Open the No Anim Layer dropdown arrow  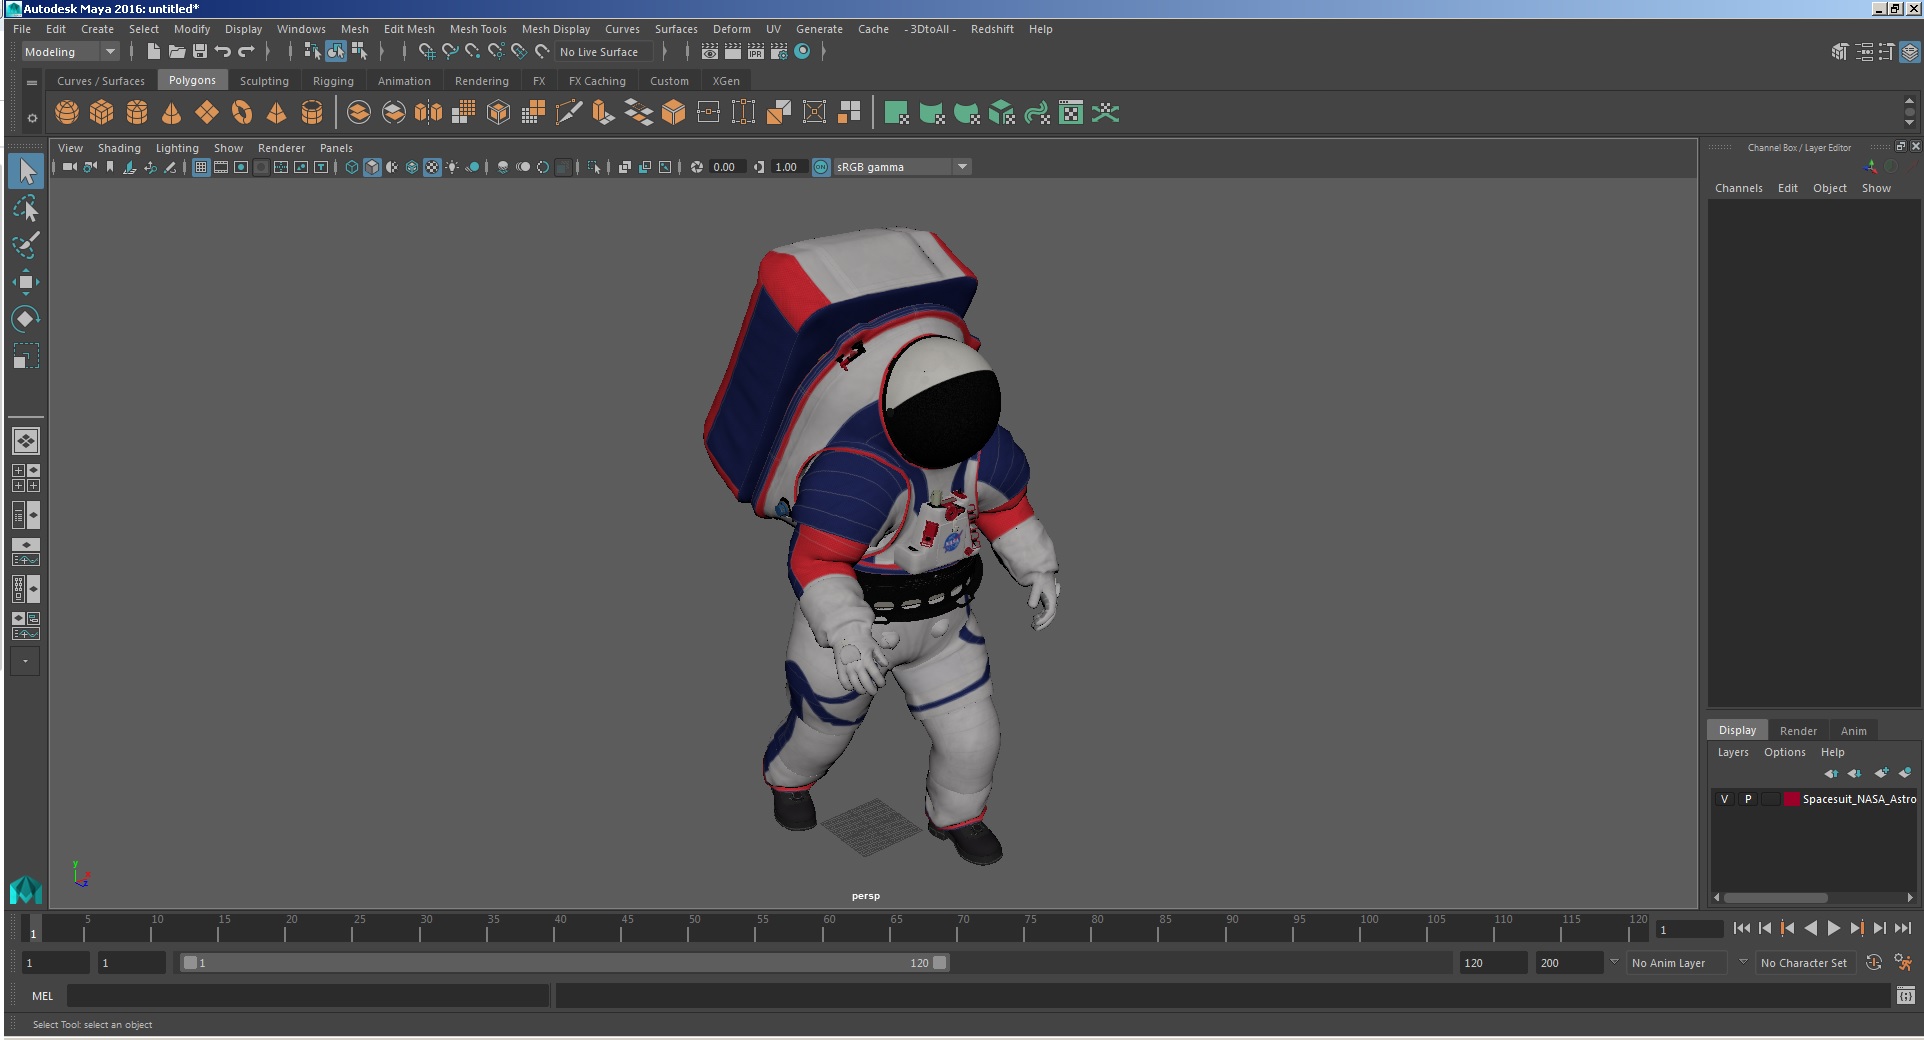tap(1614, 962)
